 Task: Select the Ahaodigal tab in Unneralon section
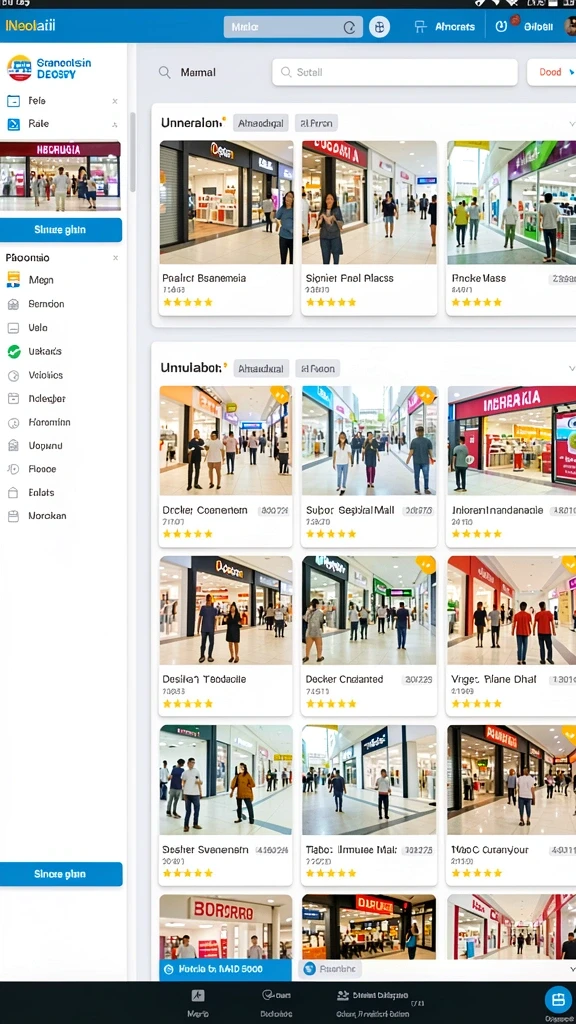(261, 123)
